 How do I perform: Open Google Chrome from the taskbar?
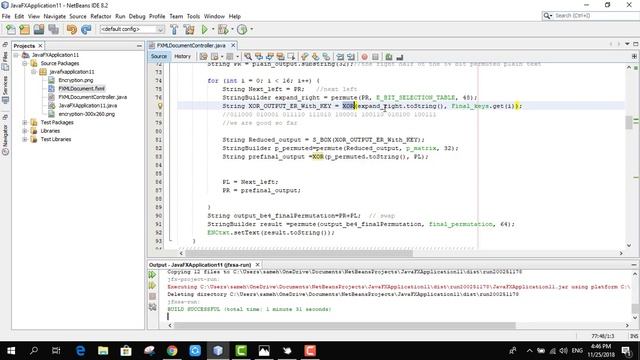(x=172, y=351)
